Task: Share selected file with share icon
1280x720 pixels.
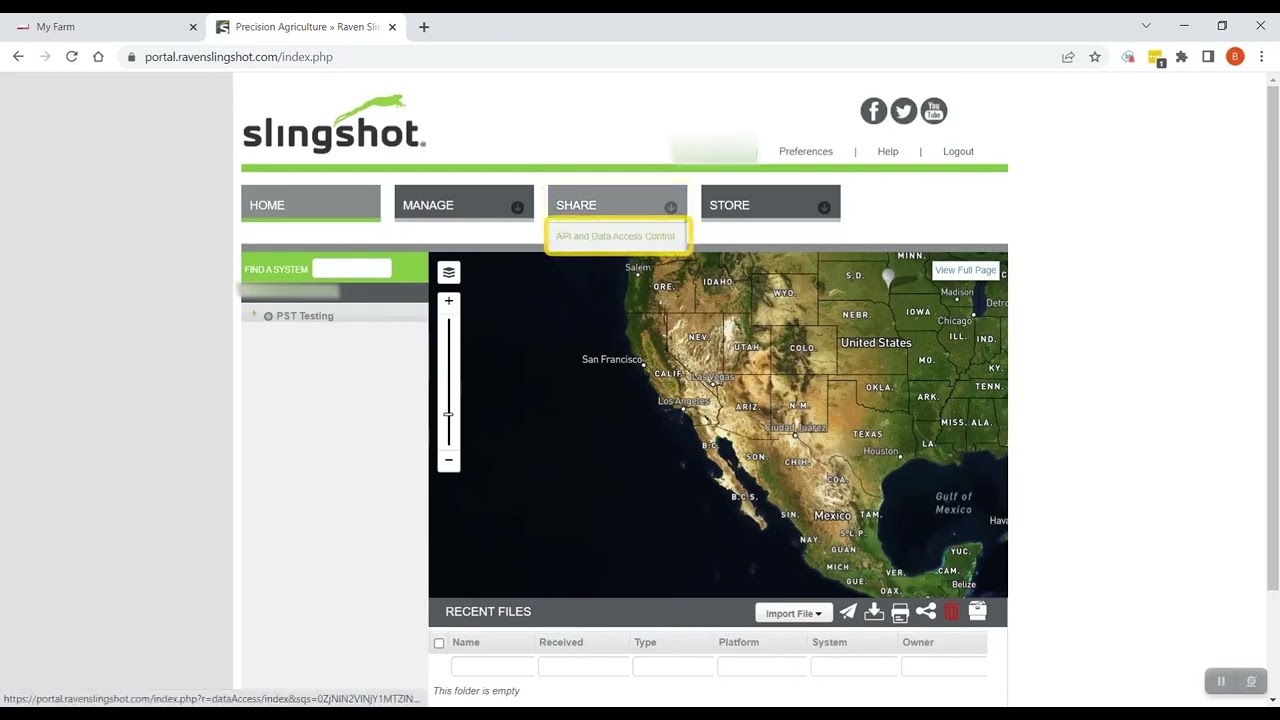Action: pos(926,612)
